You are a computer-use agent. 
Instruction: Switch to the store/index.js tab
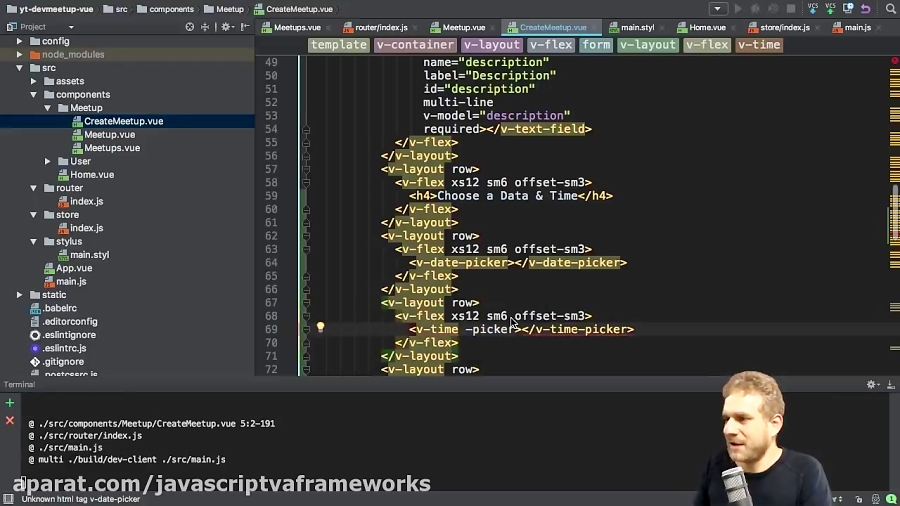point(783,27)
